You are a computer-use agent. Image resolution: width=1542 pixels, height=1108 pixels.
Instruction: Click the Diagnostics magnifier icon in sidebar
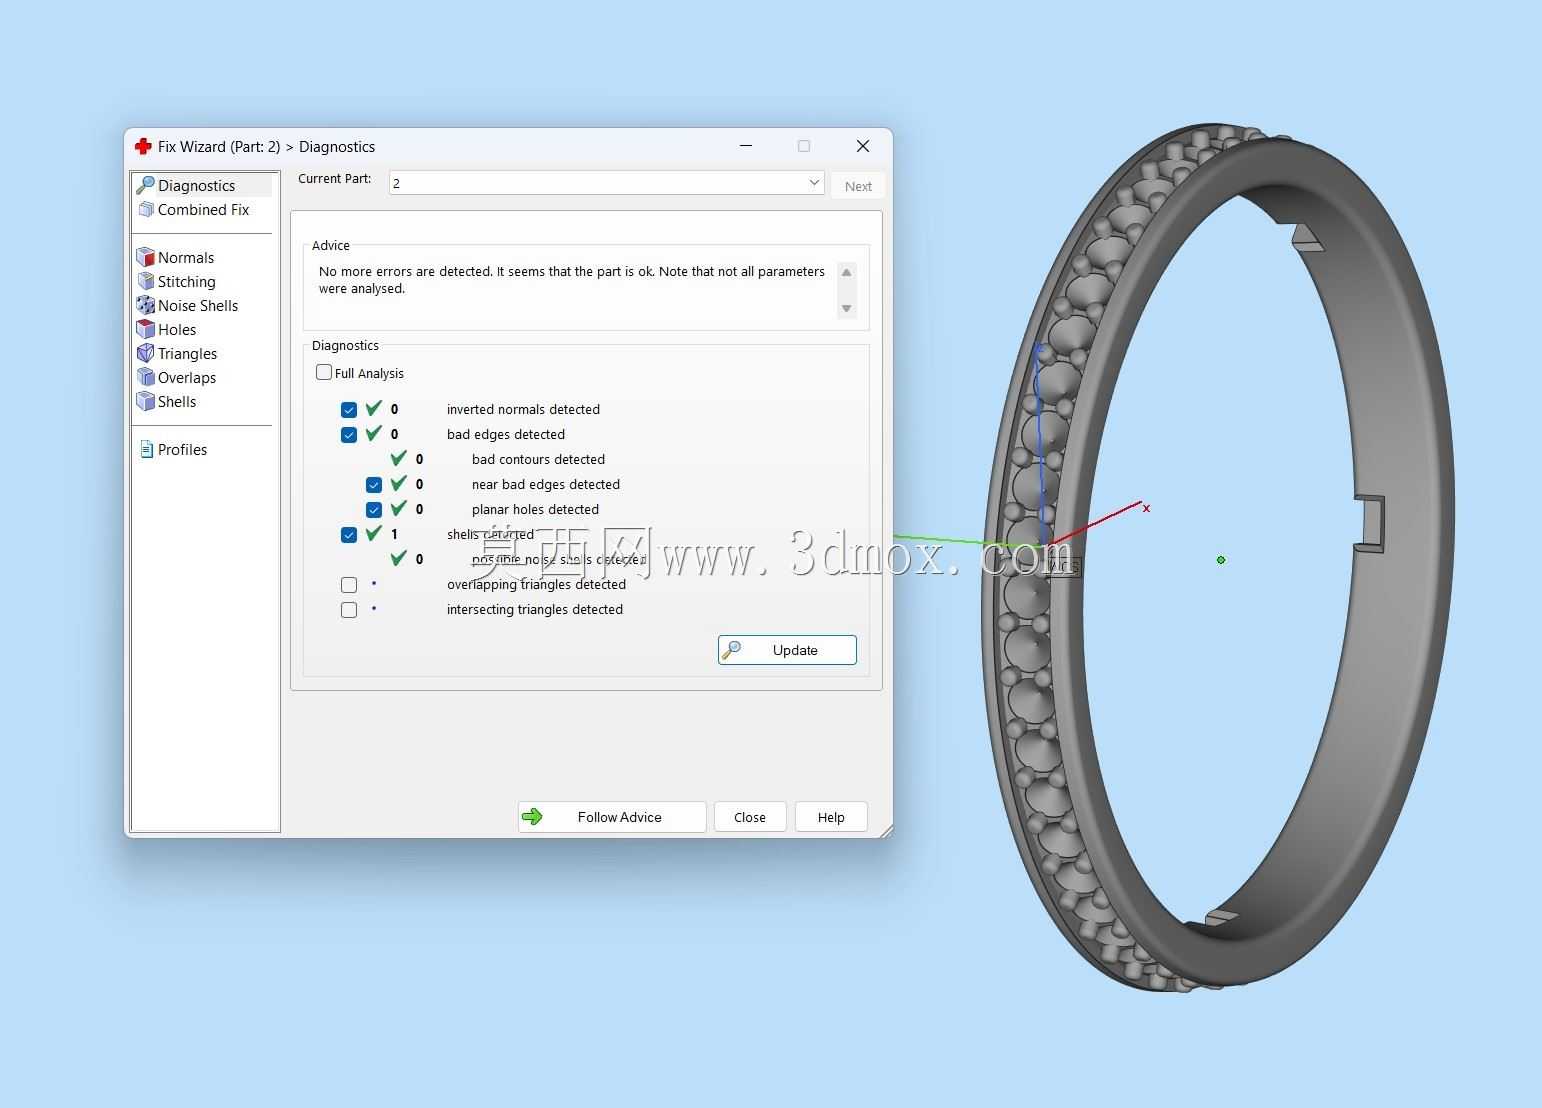coord(146,185)
